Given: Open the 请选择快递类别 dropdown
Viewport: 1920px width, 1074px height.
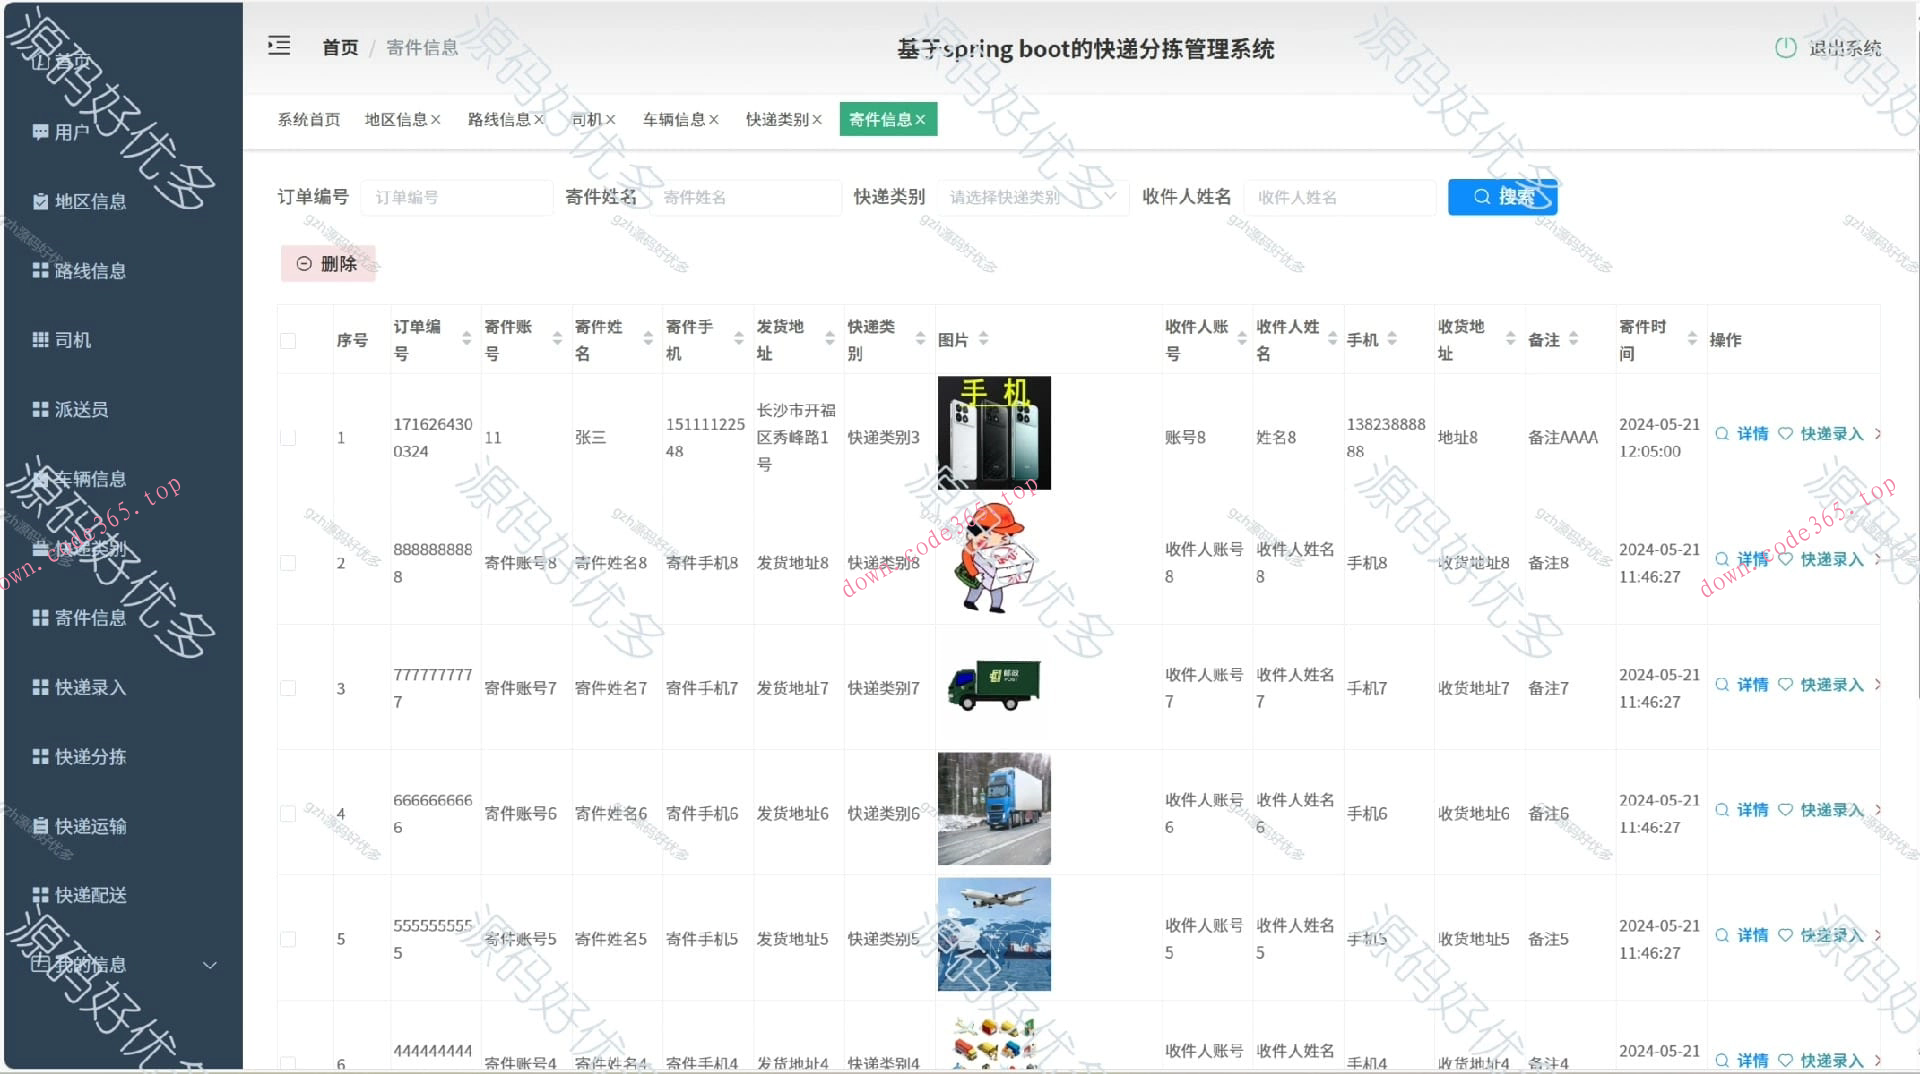Looking at the screenshot, I should click(x=1033, y=197).
